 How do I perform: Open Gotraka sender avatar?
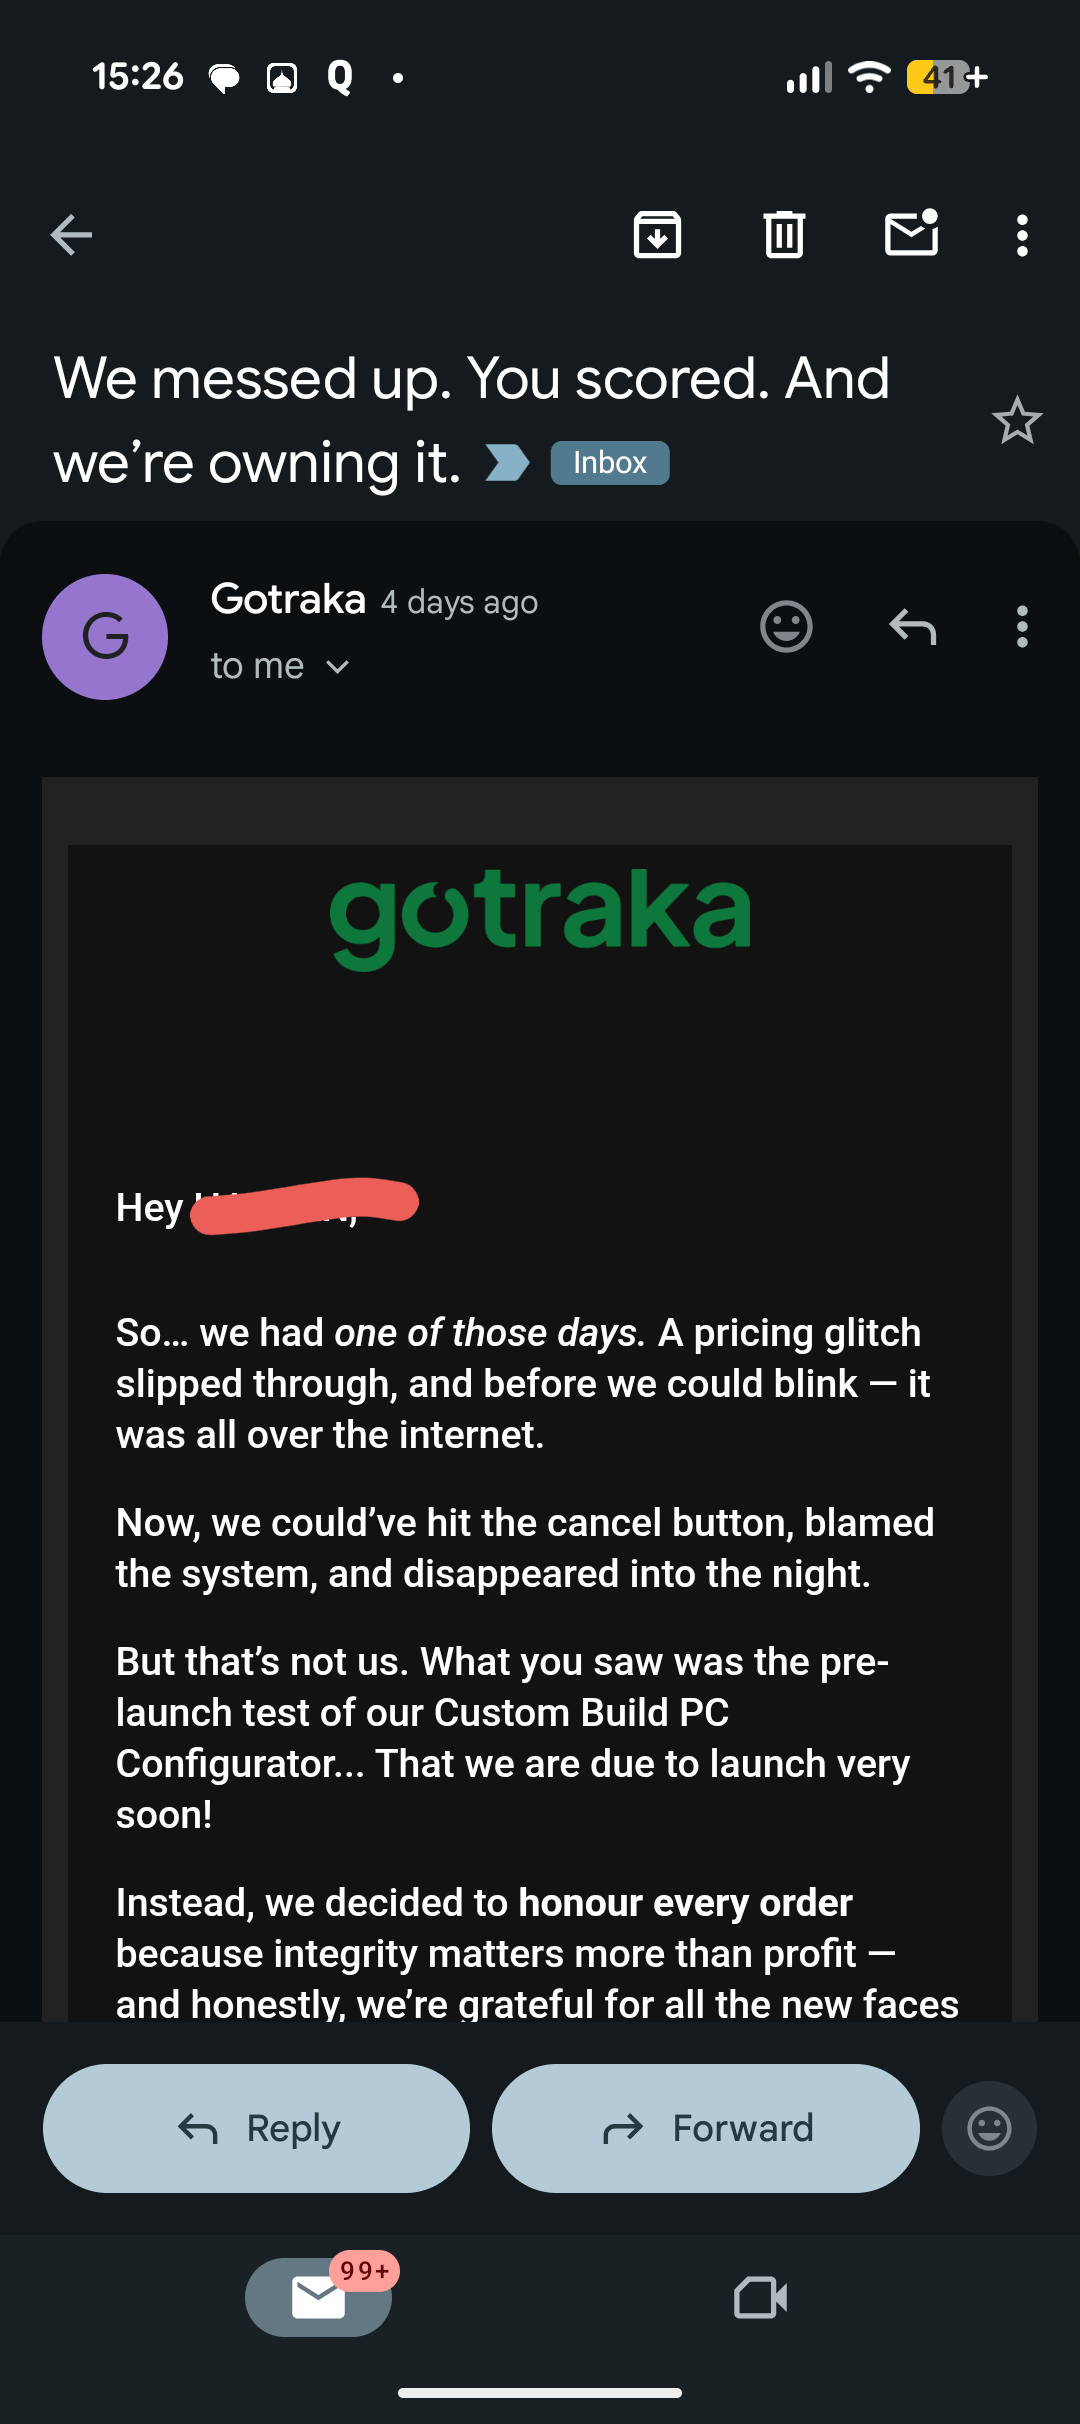[105, 637]
